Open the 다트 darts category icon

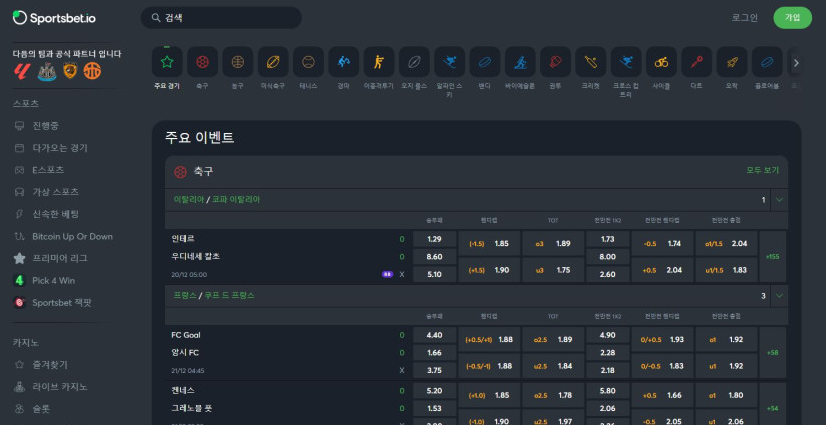[x=696, y=62]
